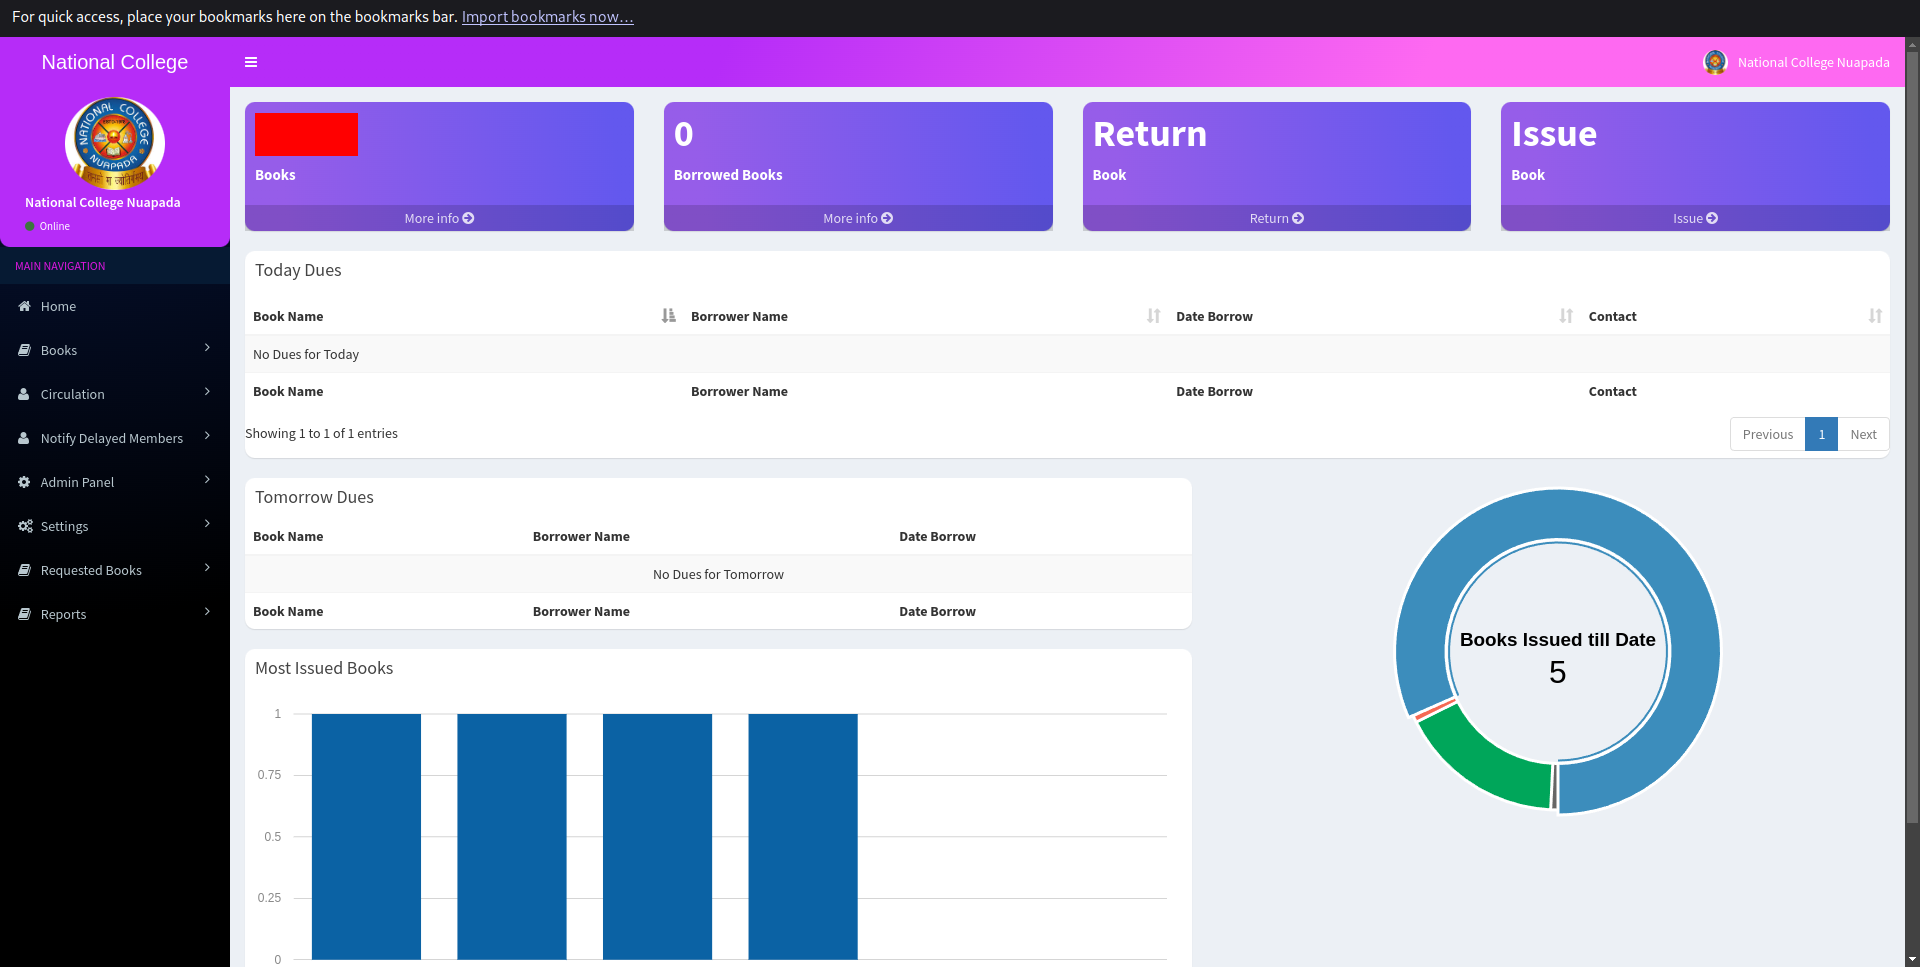The image size is (1920, 967).
Task: Click the user avatar icon in header
Action: (1715, 62)
